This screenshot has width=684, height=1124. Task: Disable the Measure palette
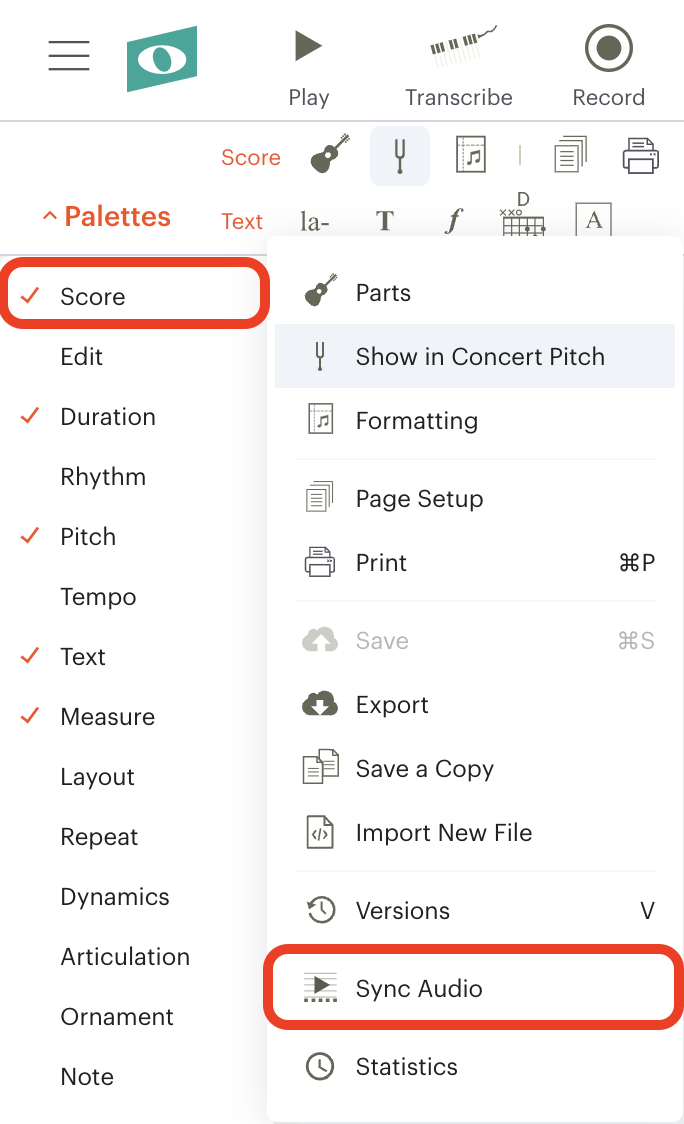(x=107, y=717)
